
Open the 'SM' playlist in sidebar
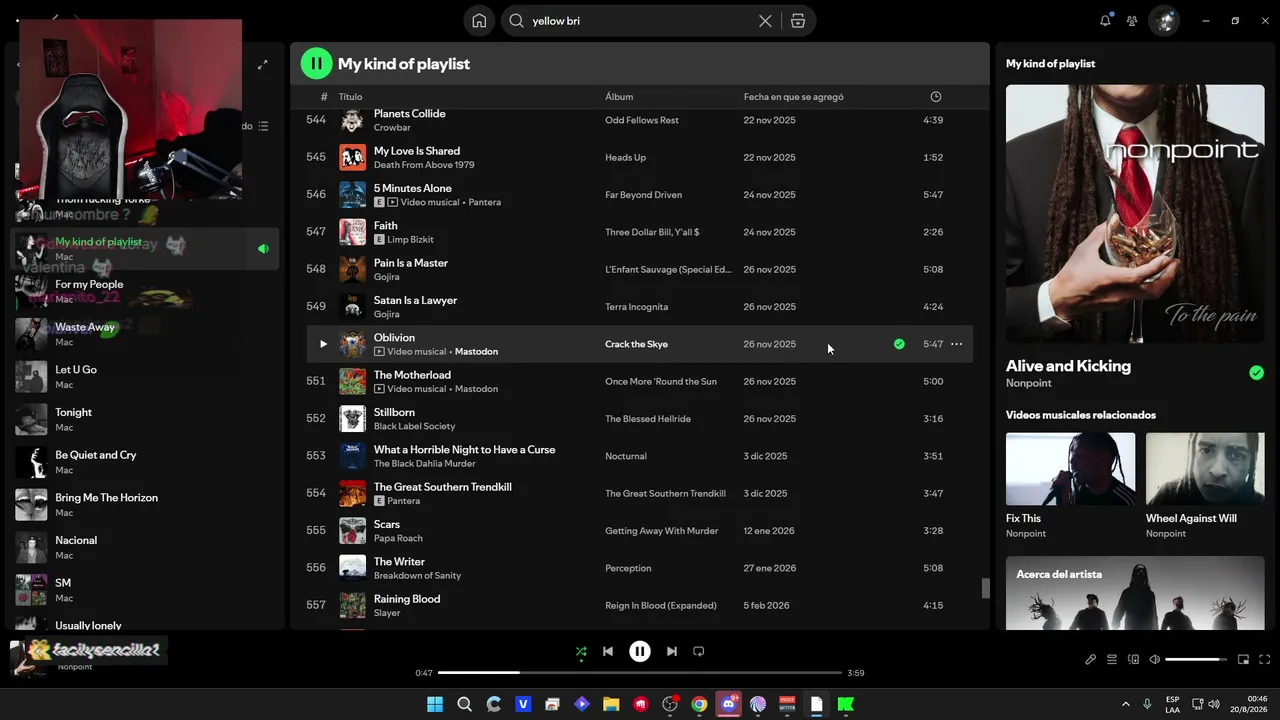pyautogui.click(x=145, y=590)
